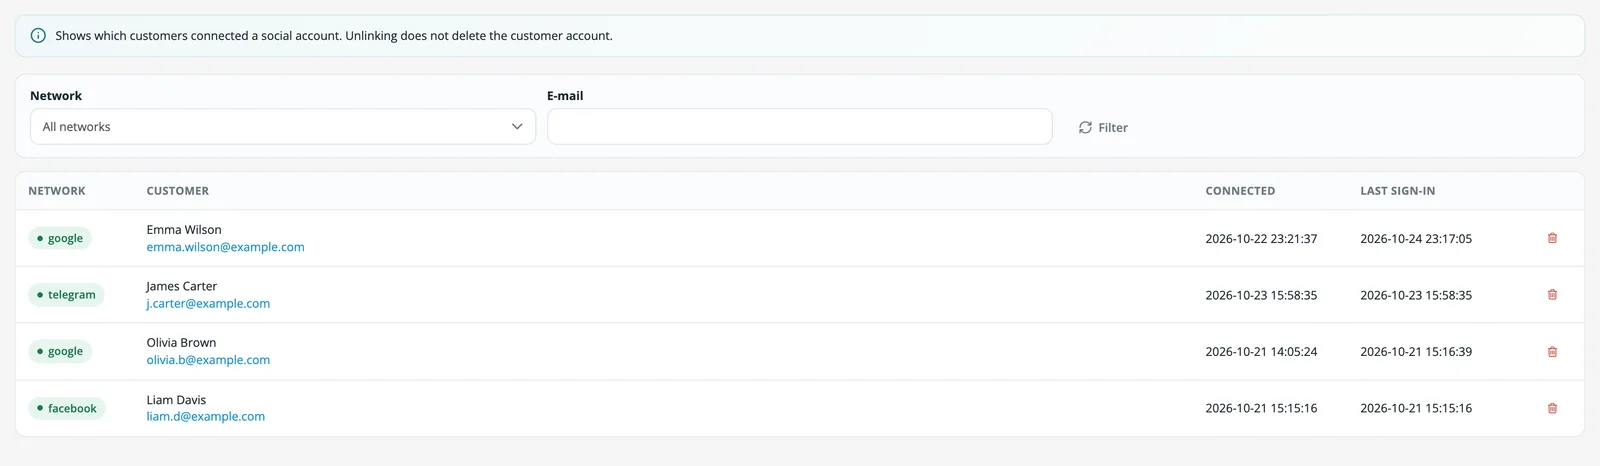Sort by Last Sign-In column header

1397,191
